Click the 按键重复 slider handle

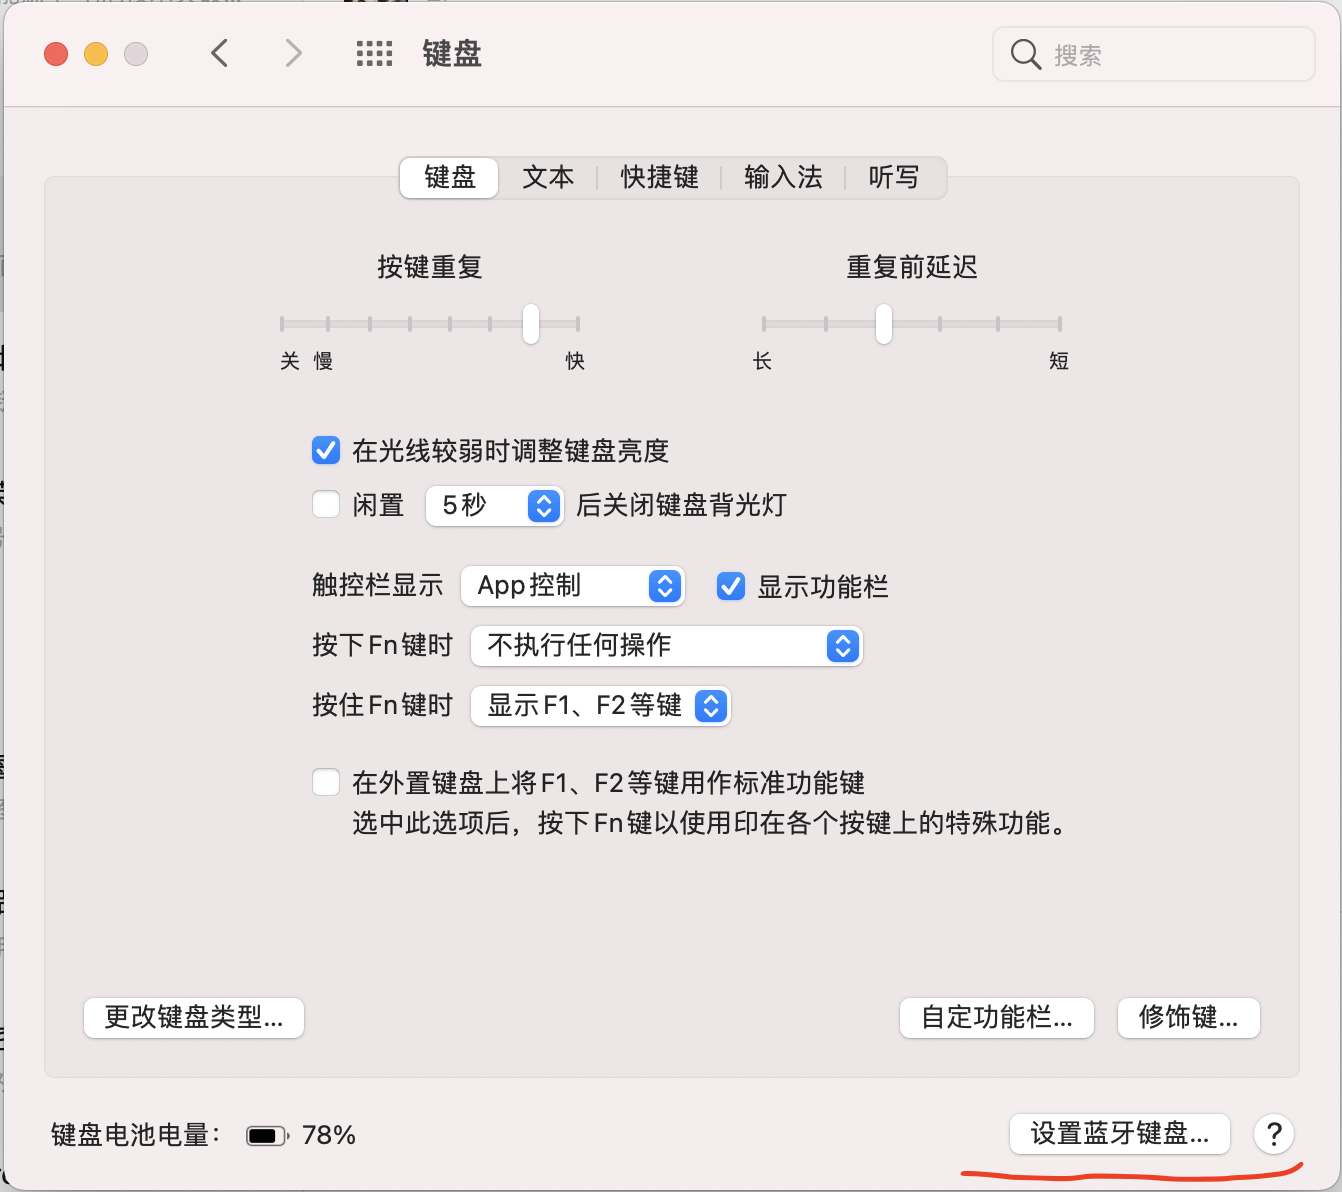[531, 323]
